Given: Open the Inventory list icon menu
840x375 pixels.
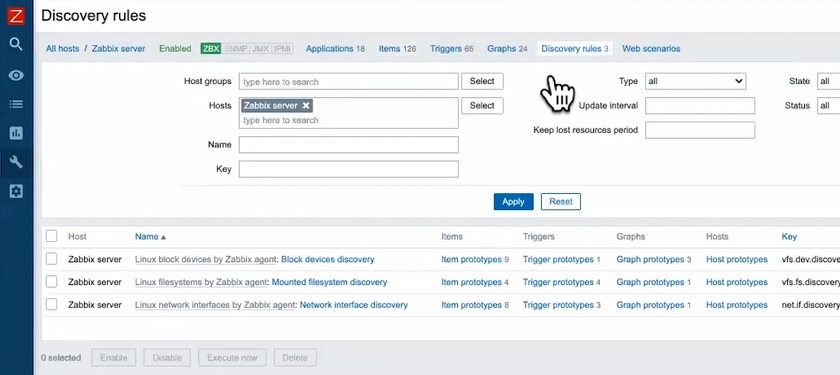Looking at the screenshot, I should click(x=16, y=104).
